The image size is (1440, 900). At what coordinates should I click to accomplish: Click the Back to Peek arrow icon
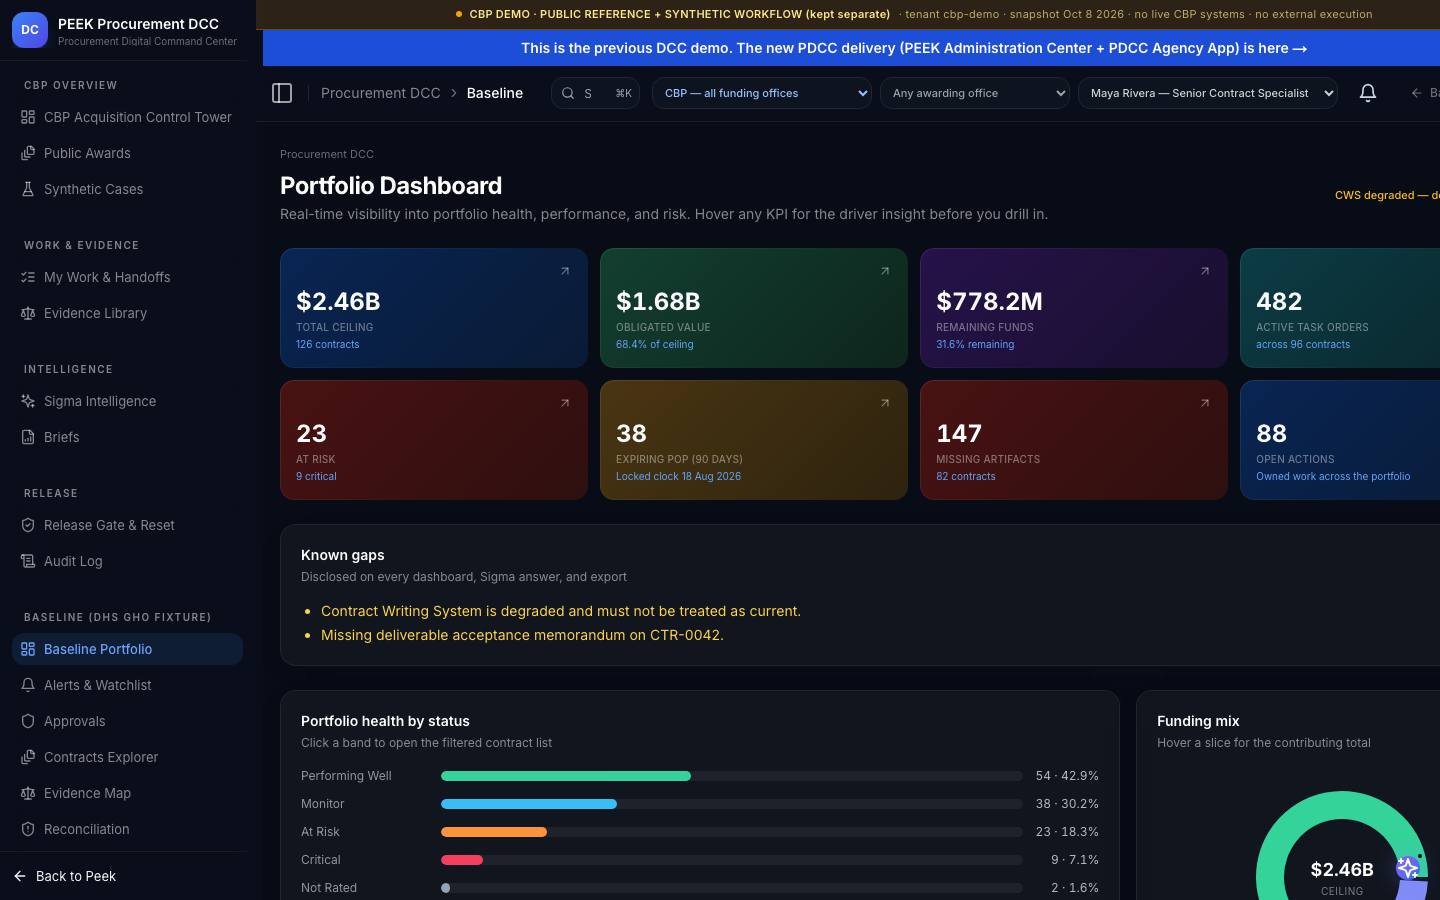20,876
